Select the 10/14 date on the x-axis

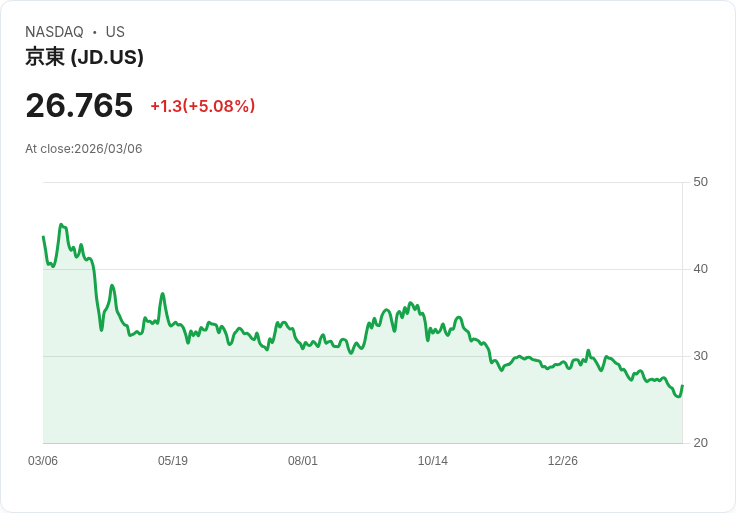tap(433, 461)
